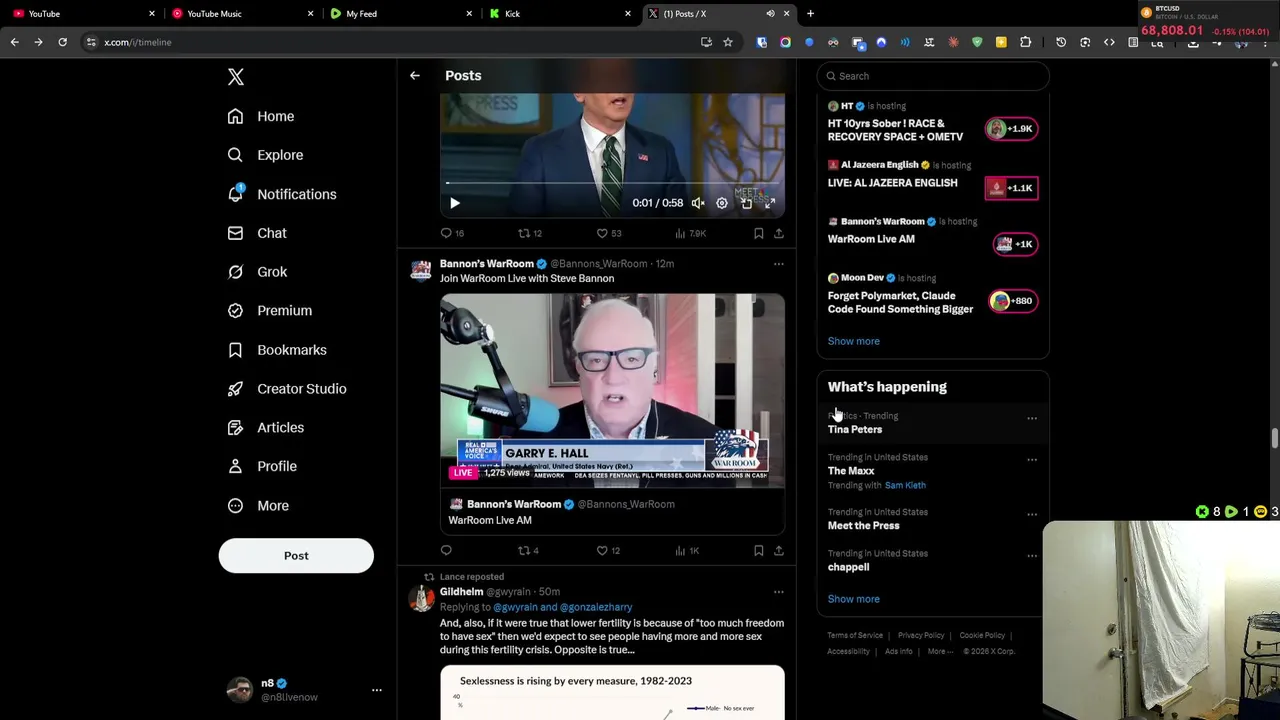
Task: Bookmark the Meet the Press post
Action: (758, 233)
